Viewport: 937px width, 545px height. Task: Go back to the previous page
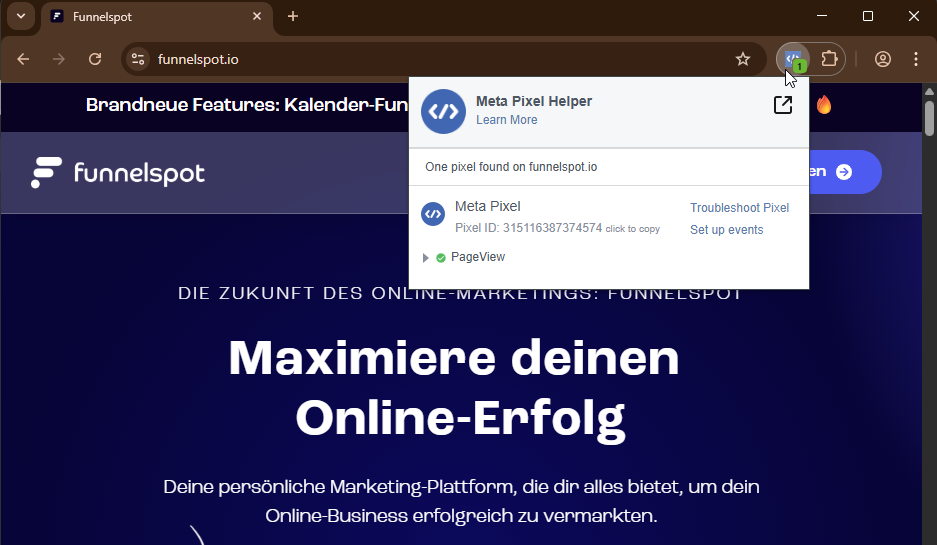23,59
